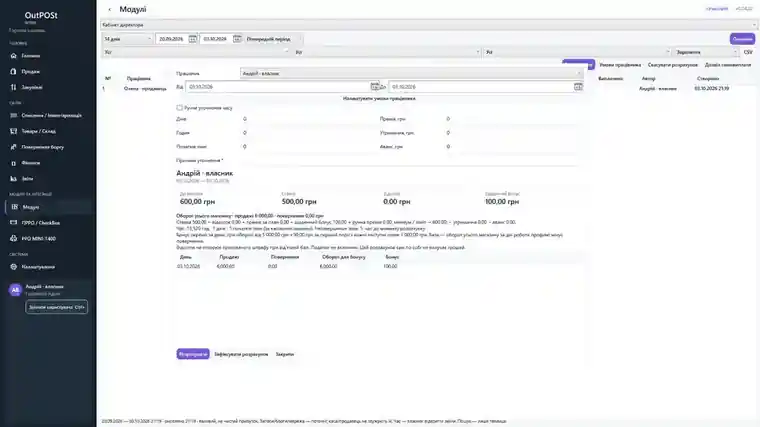The height and width of the screenshot is (427, 760).
Task: Open Умови працівника link
Action: pyautogui.click(x=620, y=65)
